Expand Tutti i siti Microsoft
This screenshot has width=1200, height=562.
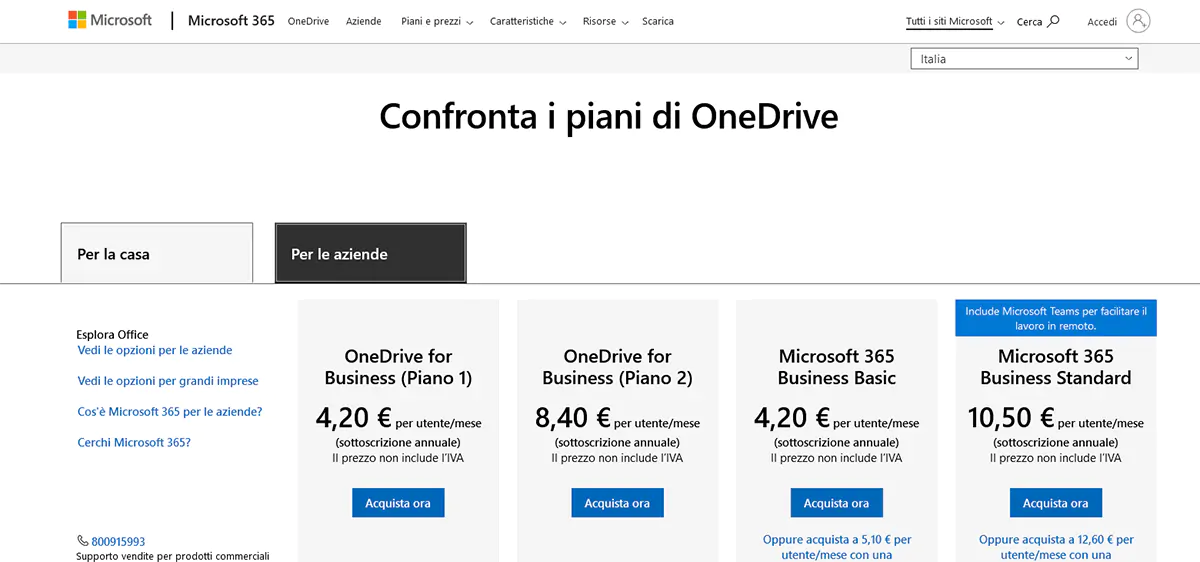tap(955, 21)
